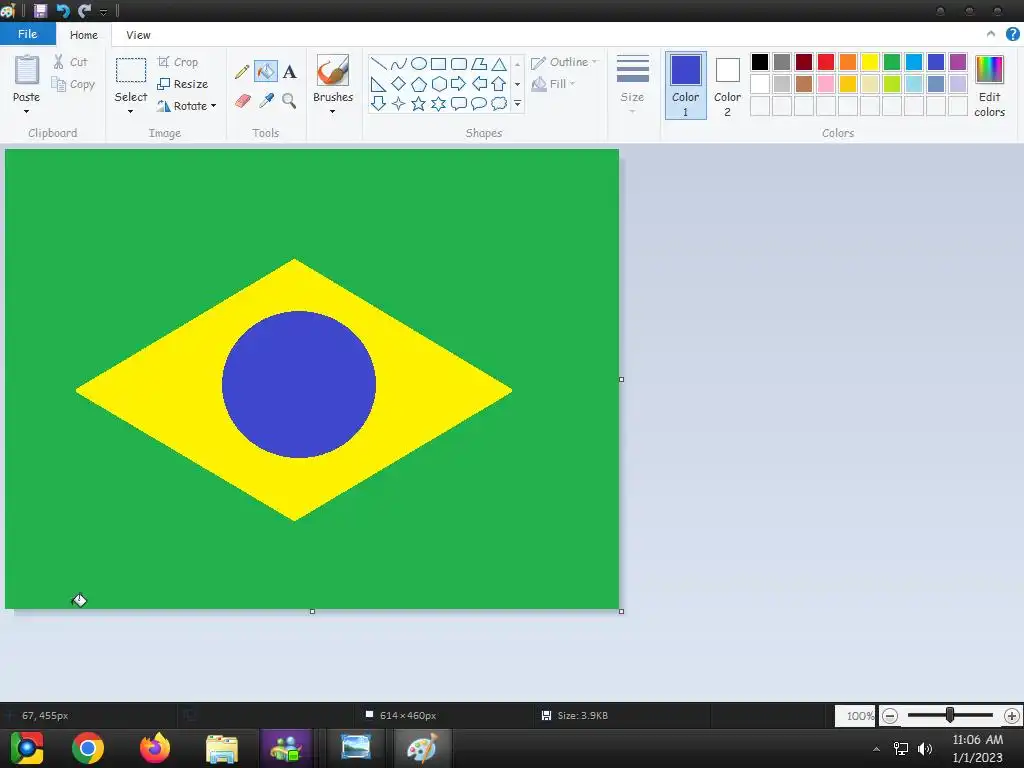Open File Explorer from the taskbar
The image size is (1024, 768).
click(x=222, y=748)
